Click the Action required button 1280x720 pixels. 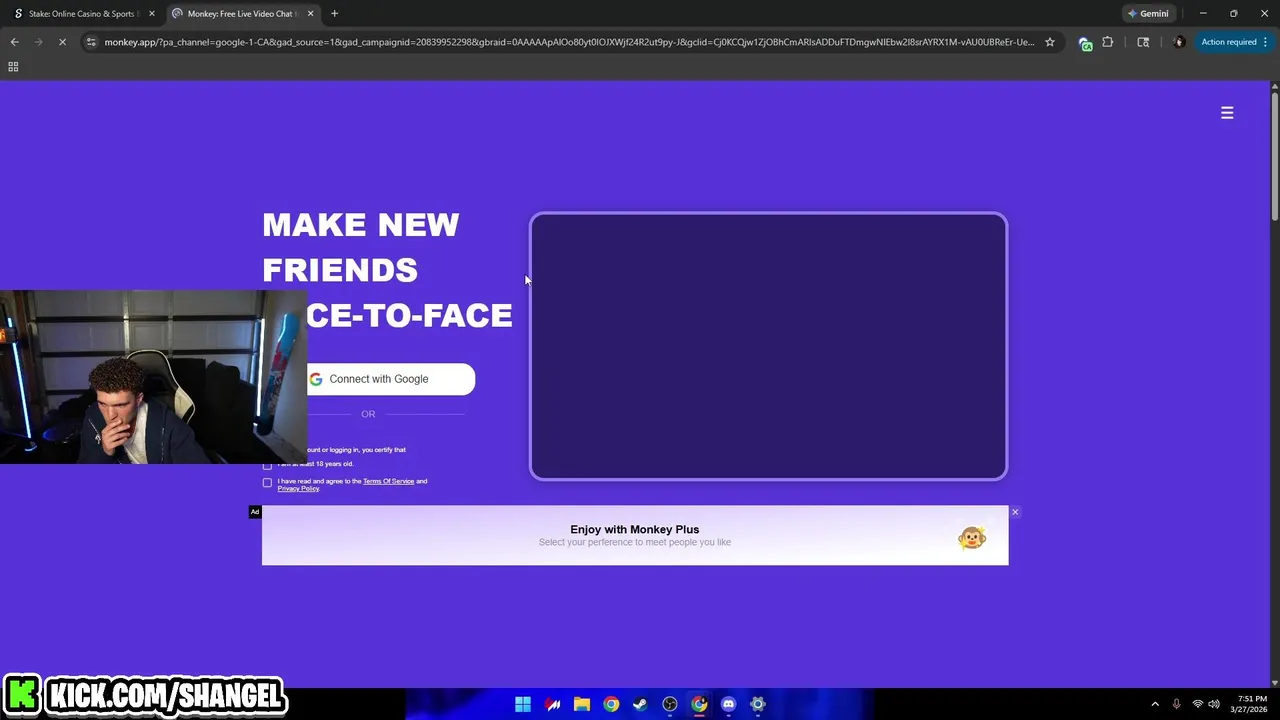tap(1234, 42)
